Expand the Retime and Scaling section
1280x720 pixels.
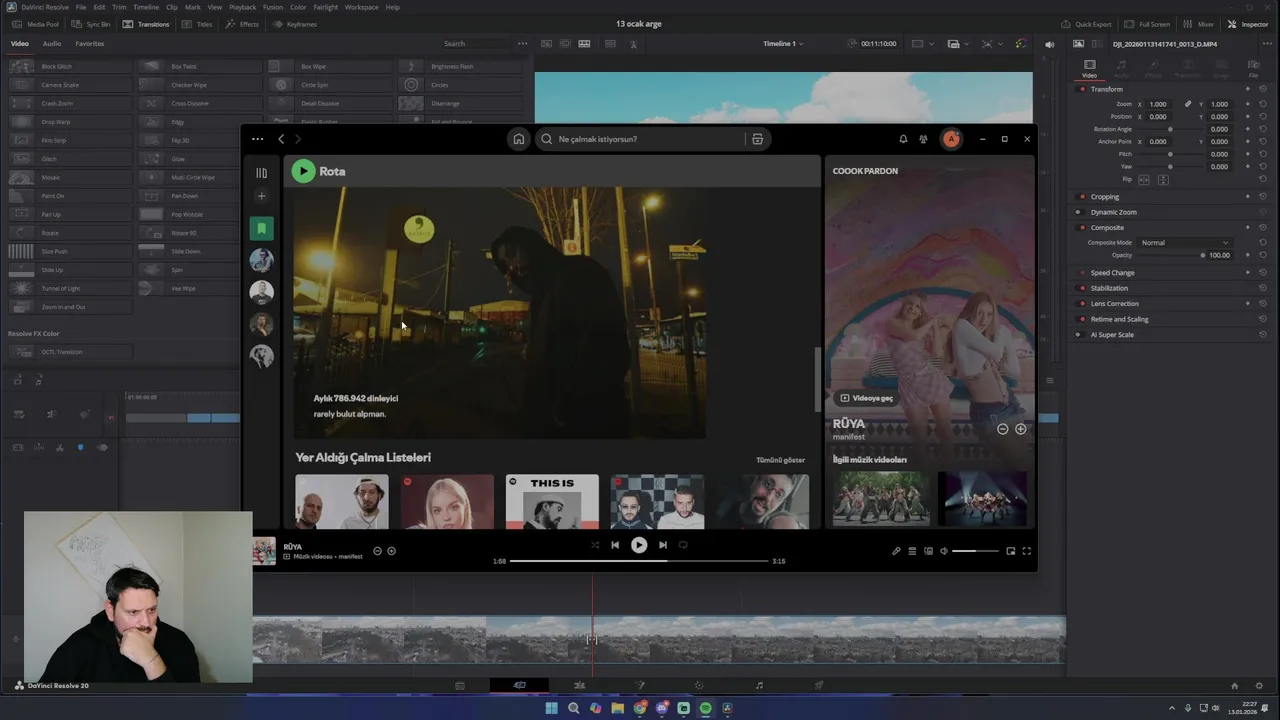tap(1119, 319)
